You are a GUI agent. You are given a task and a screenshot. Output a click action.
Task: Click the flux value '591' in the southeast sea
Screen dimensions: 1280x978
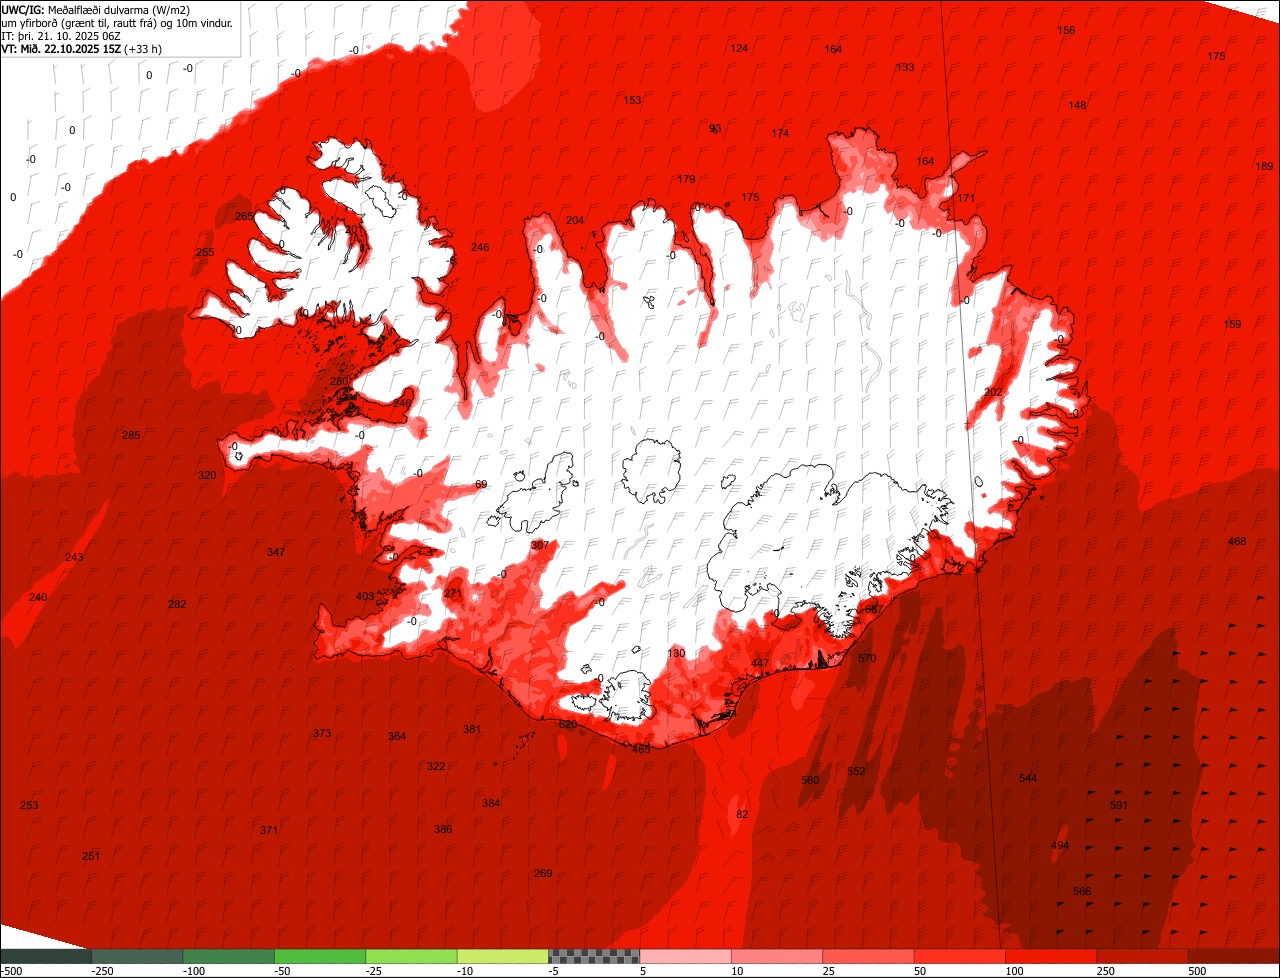[x=1119, y=805]
